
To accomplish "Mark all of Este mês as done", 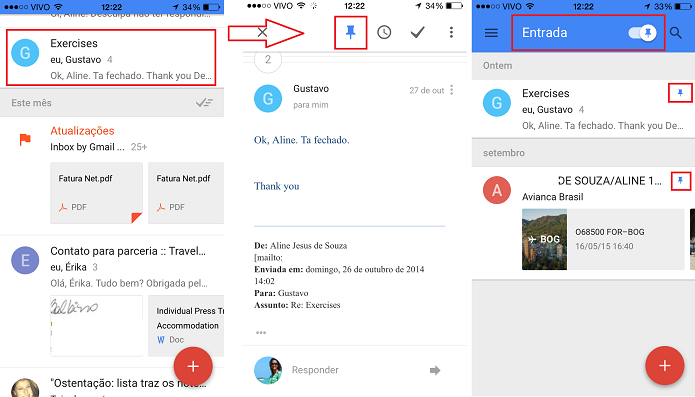I will (x=204, y=103).
